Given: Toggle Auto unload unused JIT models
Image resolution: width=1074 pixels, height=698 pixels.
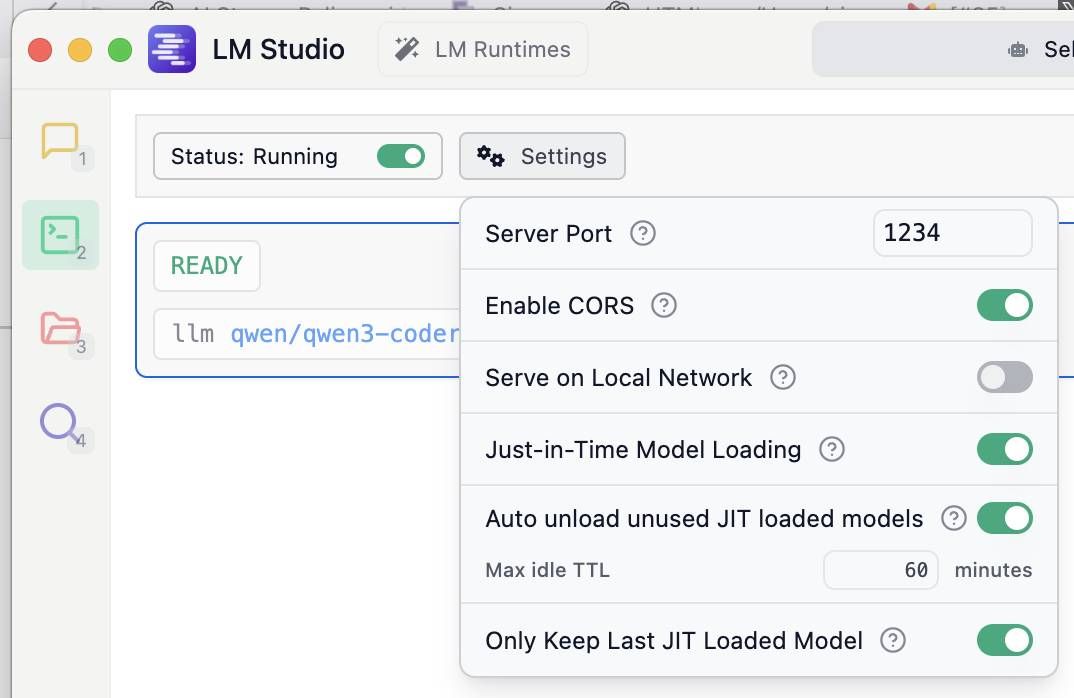Looking at the screenshot, I should [x=1004, y=519].
